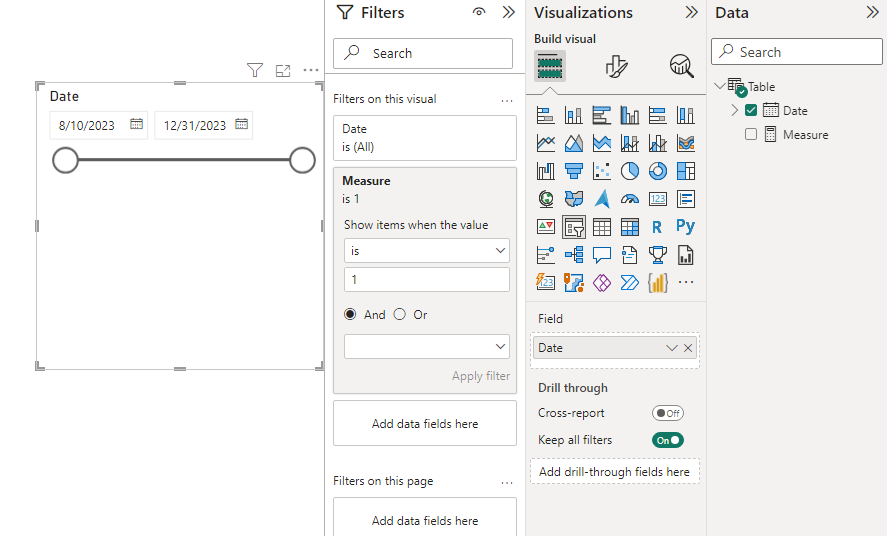The width and height of the screenshot is (887, 536).
Task: Choose the Area chart visualization
Action: 574,143
